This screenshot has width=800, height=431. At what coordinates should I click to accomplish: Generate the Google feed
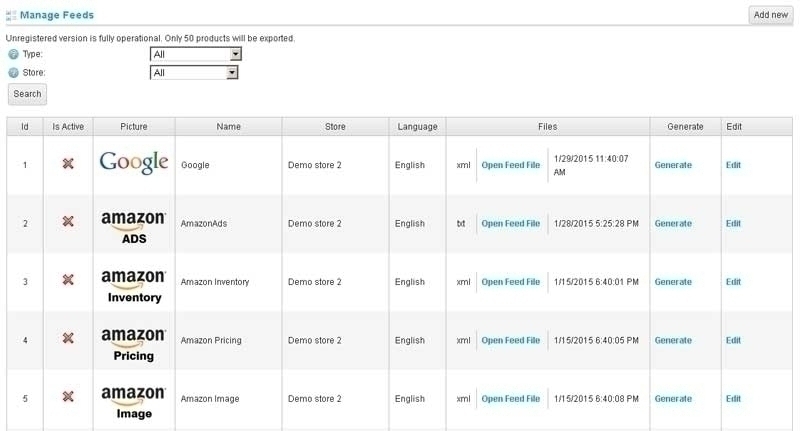tap(673, 165)
